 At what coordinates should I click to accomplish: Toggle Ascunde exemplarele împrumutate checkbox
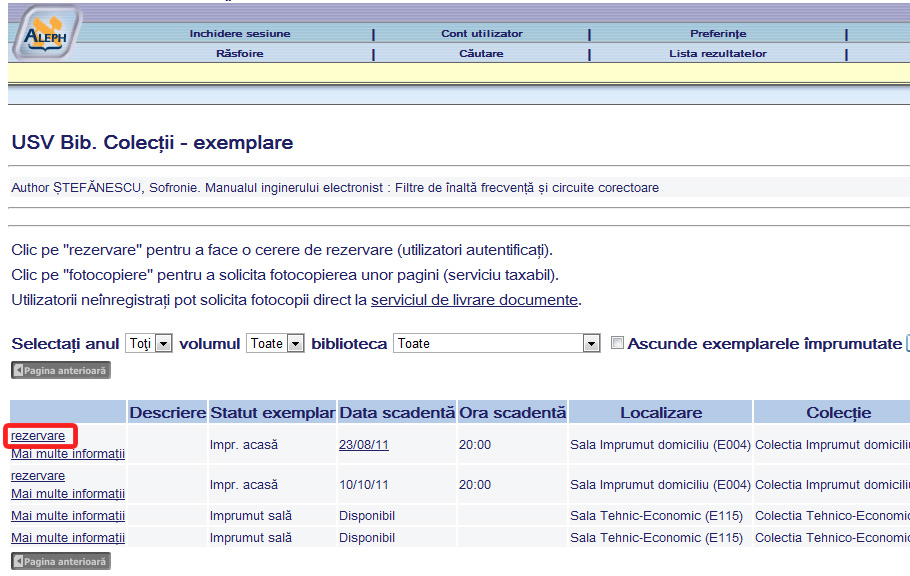[x=617, y=343]
